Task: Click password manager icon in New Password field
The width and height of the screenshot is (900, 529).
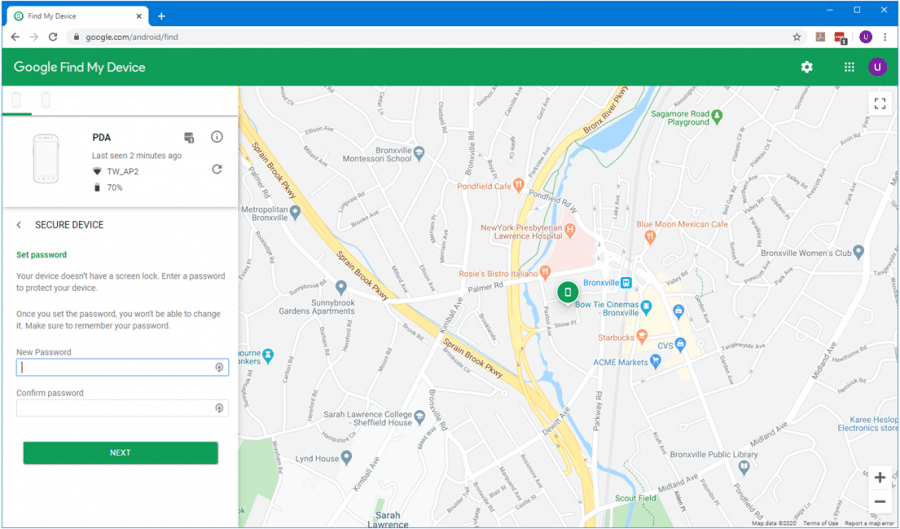Action: [219, 367]
